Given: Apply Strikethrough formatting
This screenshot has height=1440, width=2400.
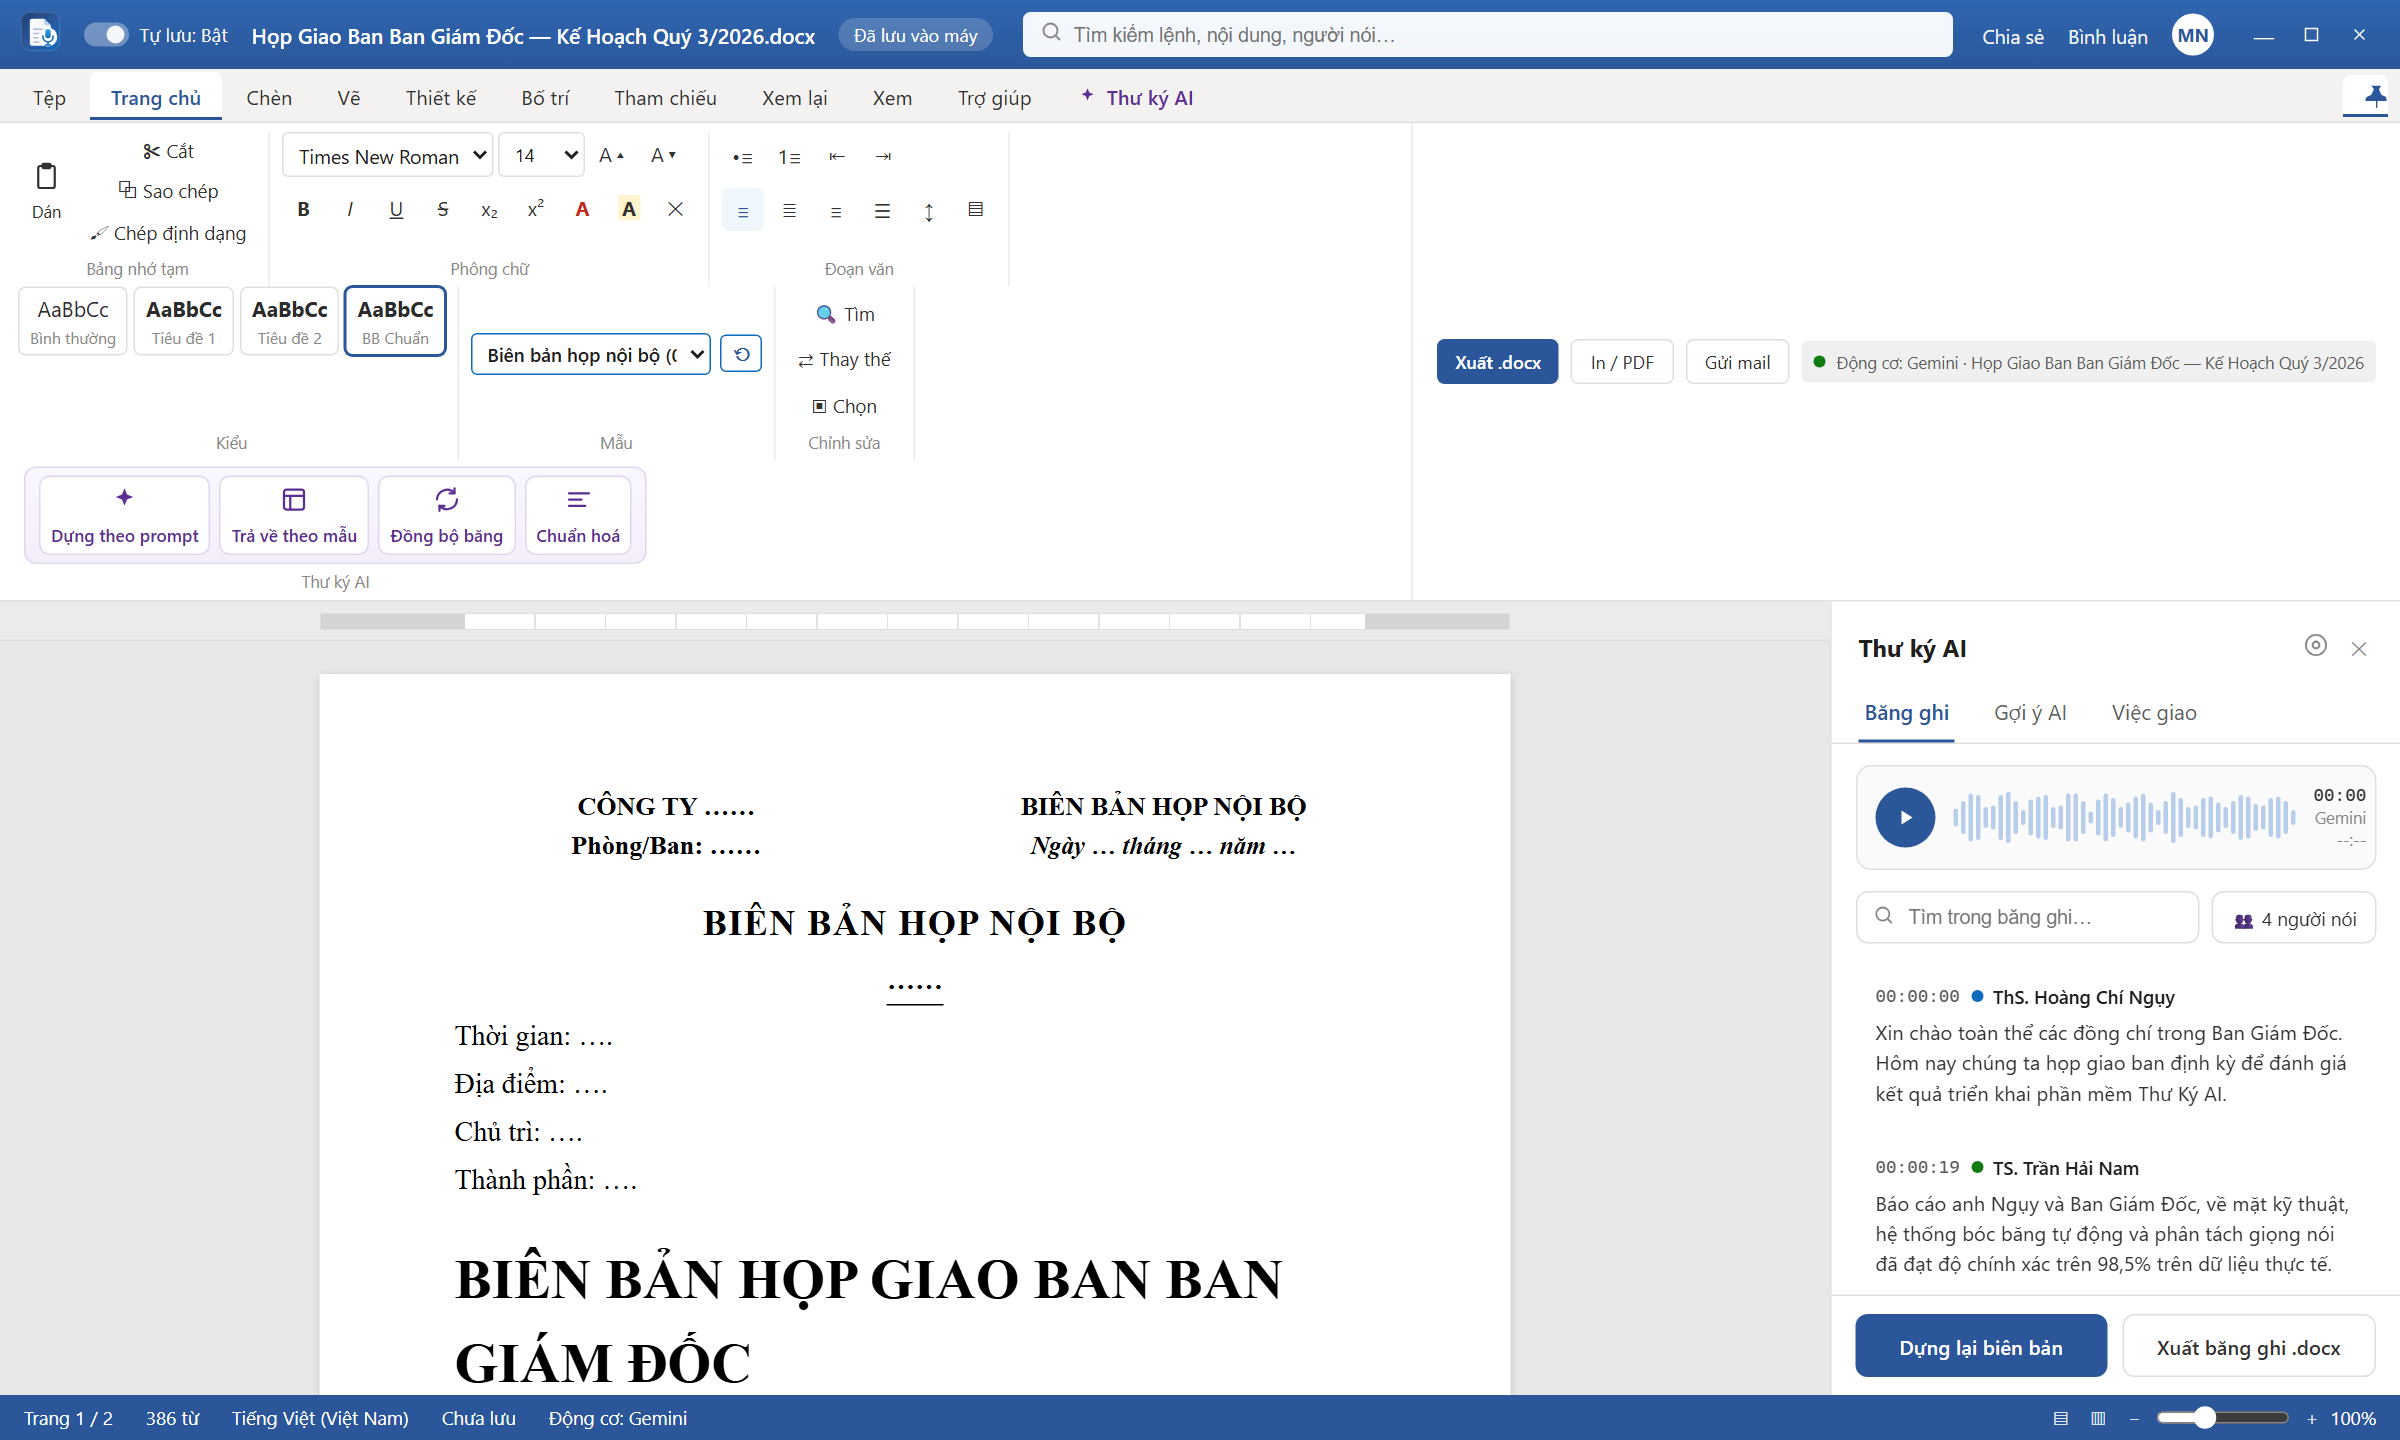Looking at the screenshot, I should (x=443, y=209).
